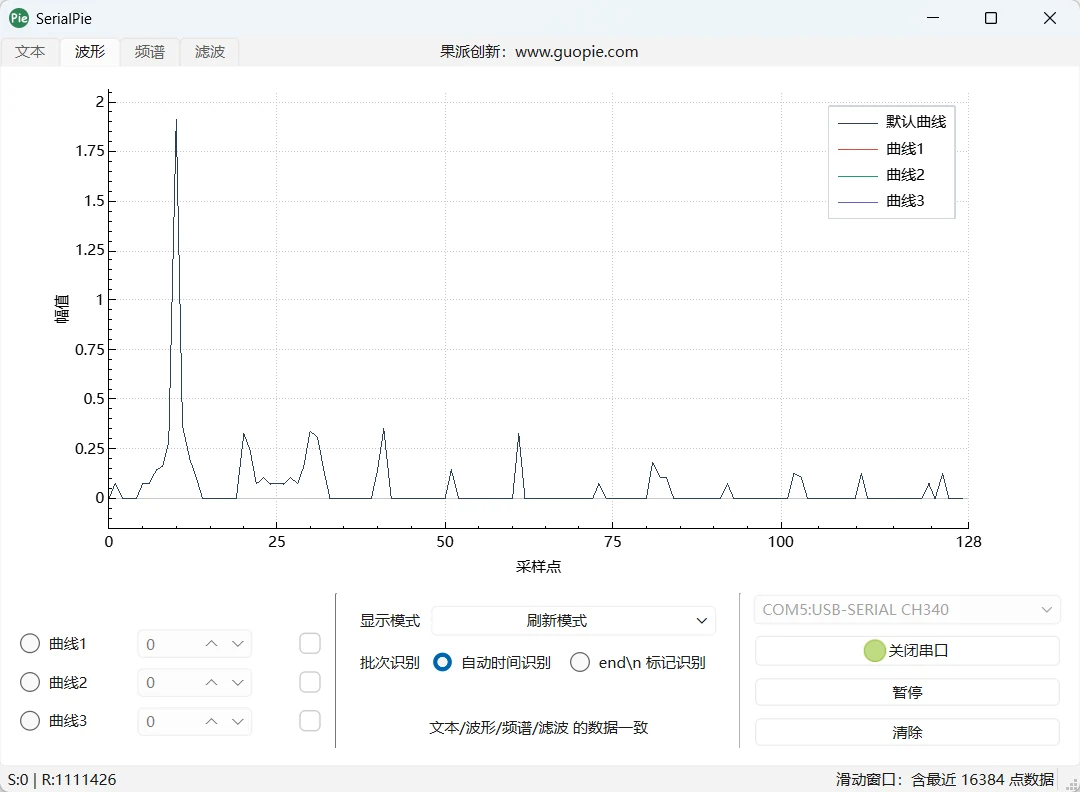Select the 曲线2 radio button
This screenshot has width=1080, height=792.
(30, 682)
